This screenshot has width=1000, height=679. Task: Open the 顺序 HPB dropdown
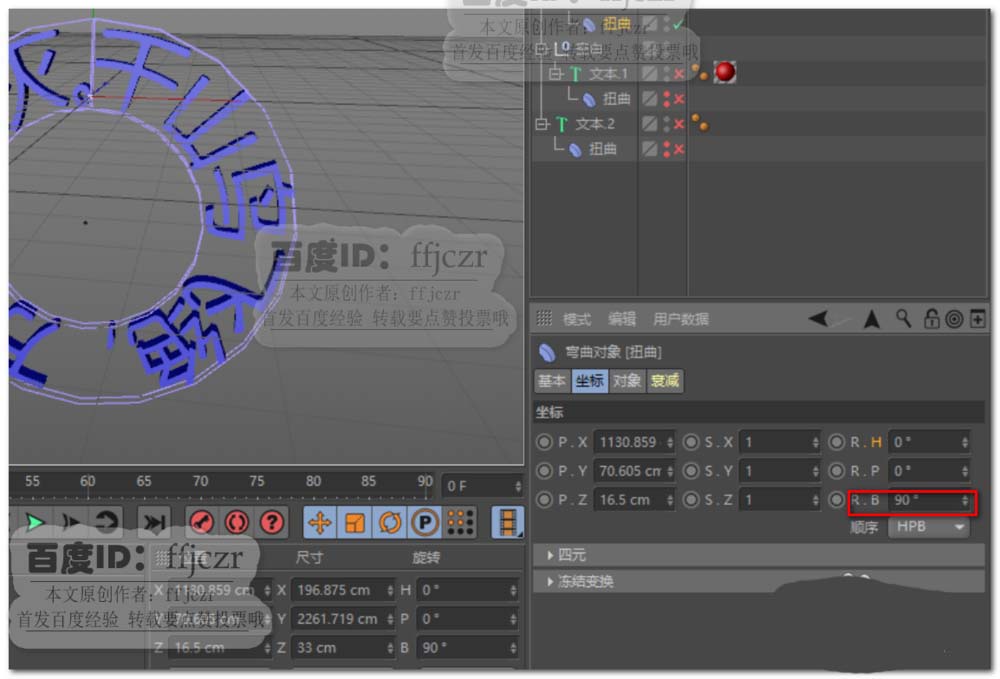(929, 527)
